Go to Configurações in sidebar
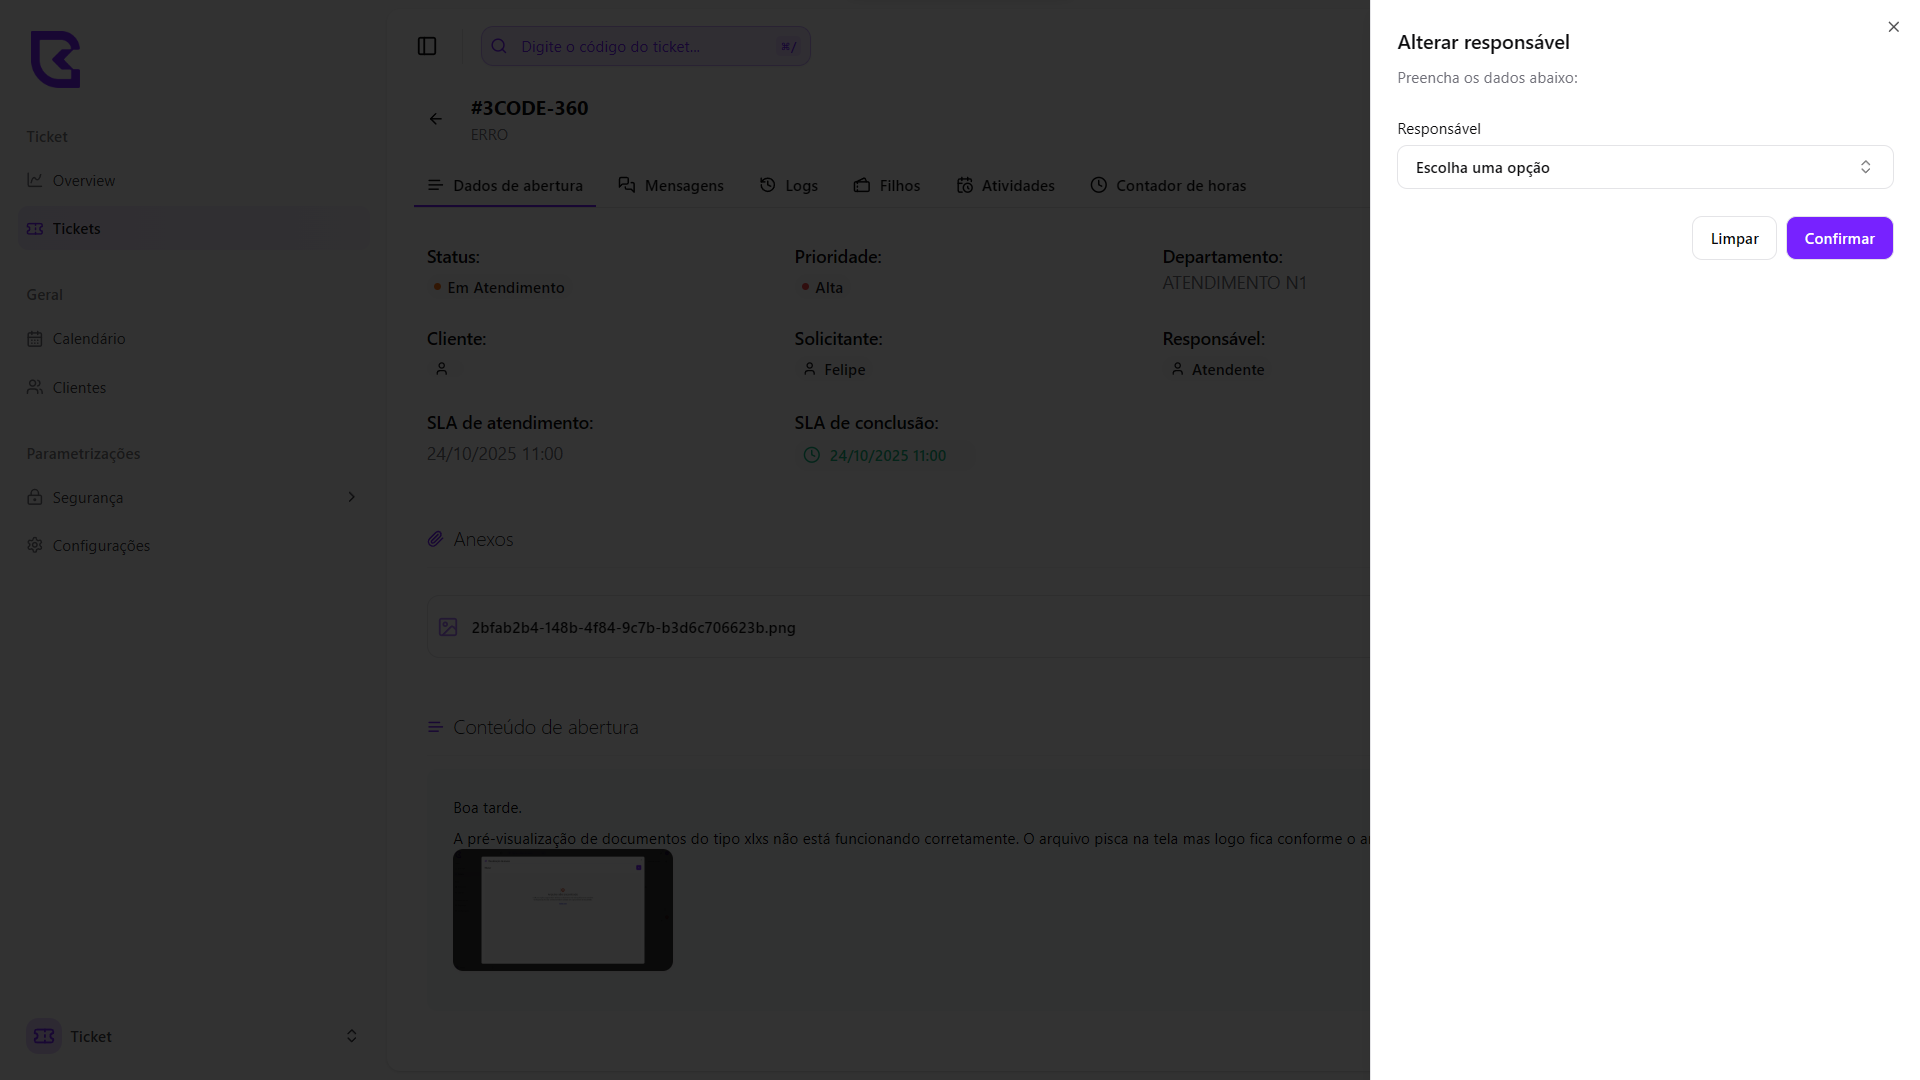1920x1080 pixels. coord(100,545)
